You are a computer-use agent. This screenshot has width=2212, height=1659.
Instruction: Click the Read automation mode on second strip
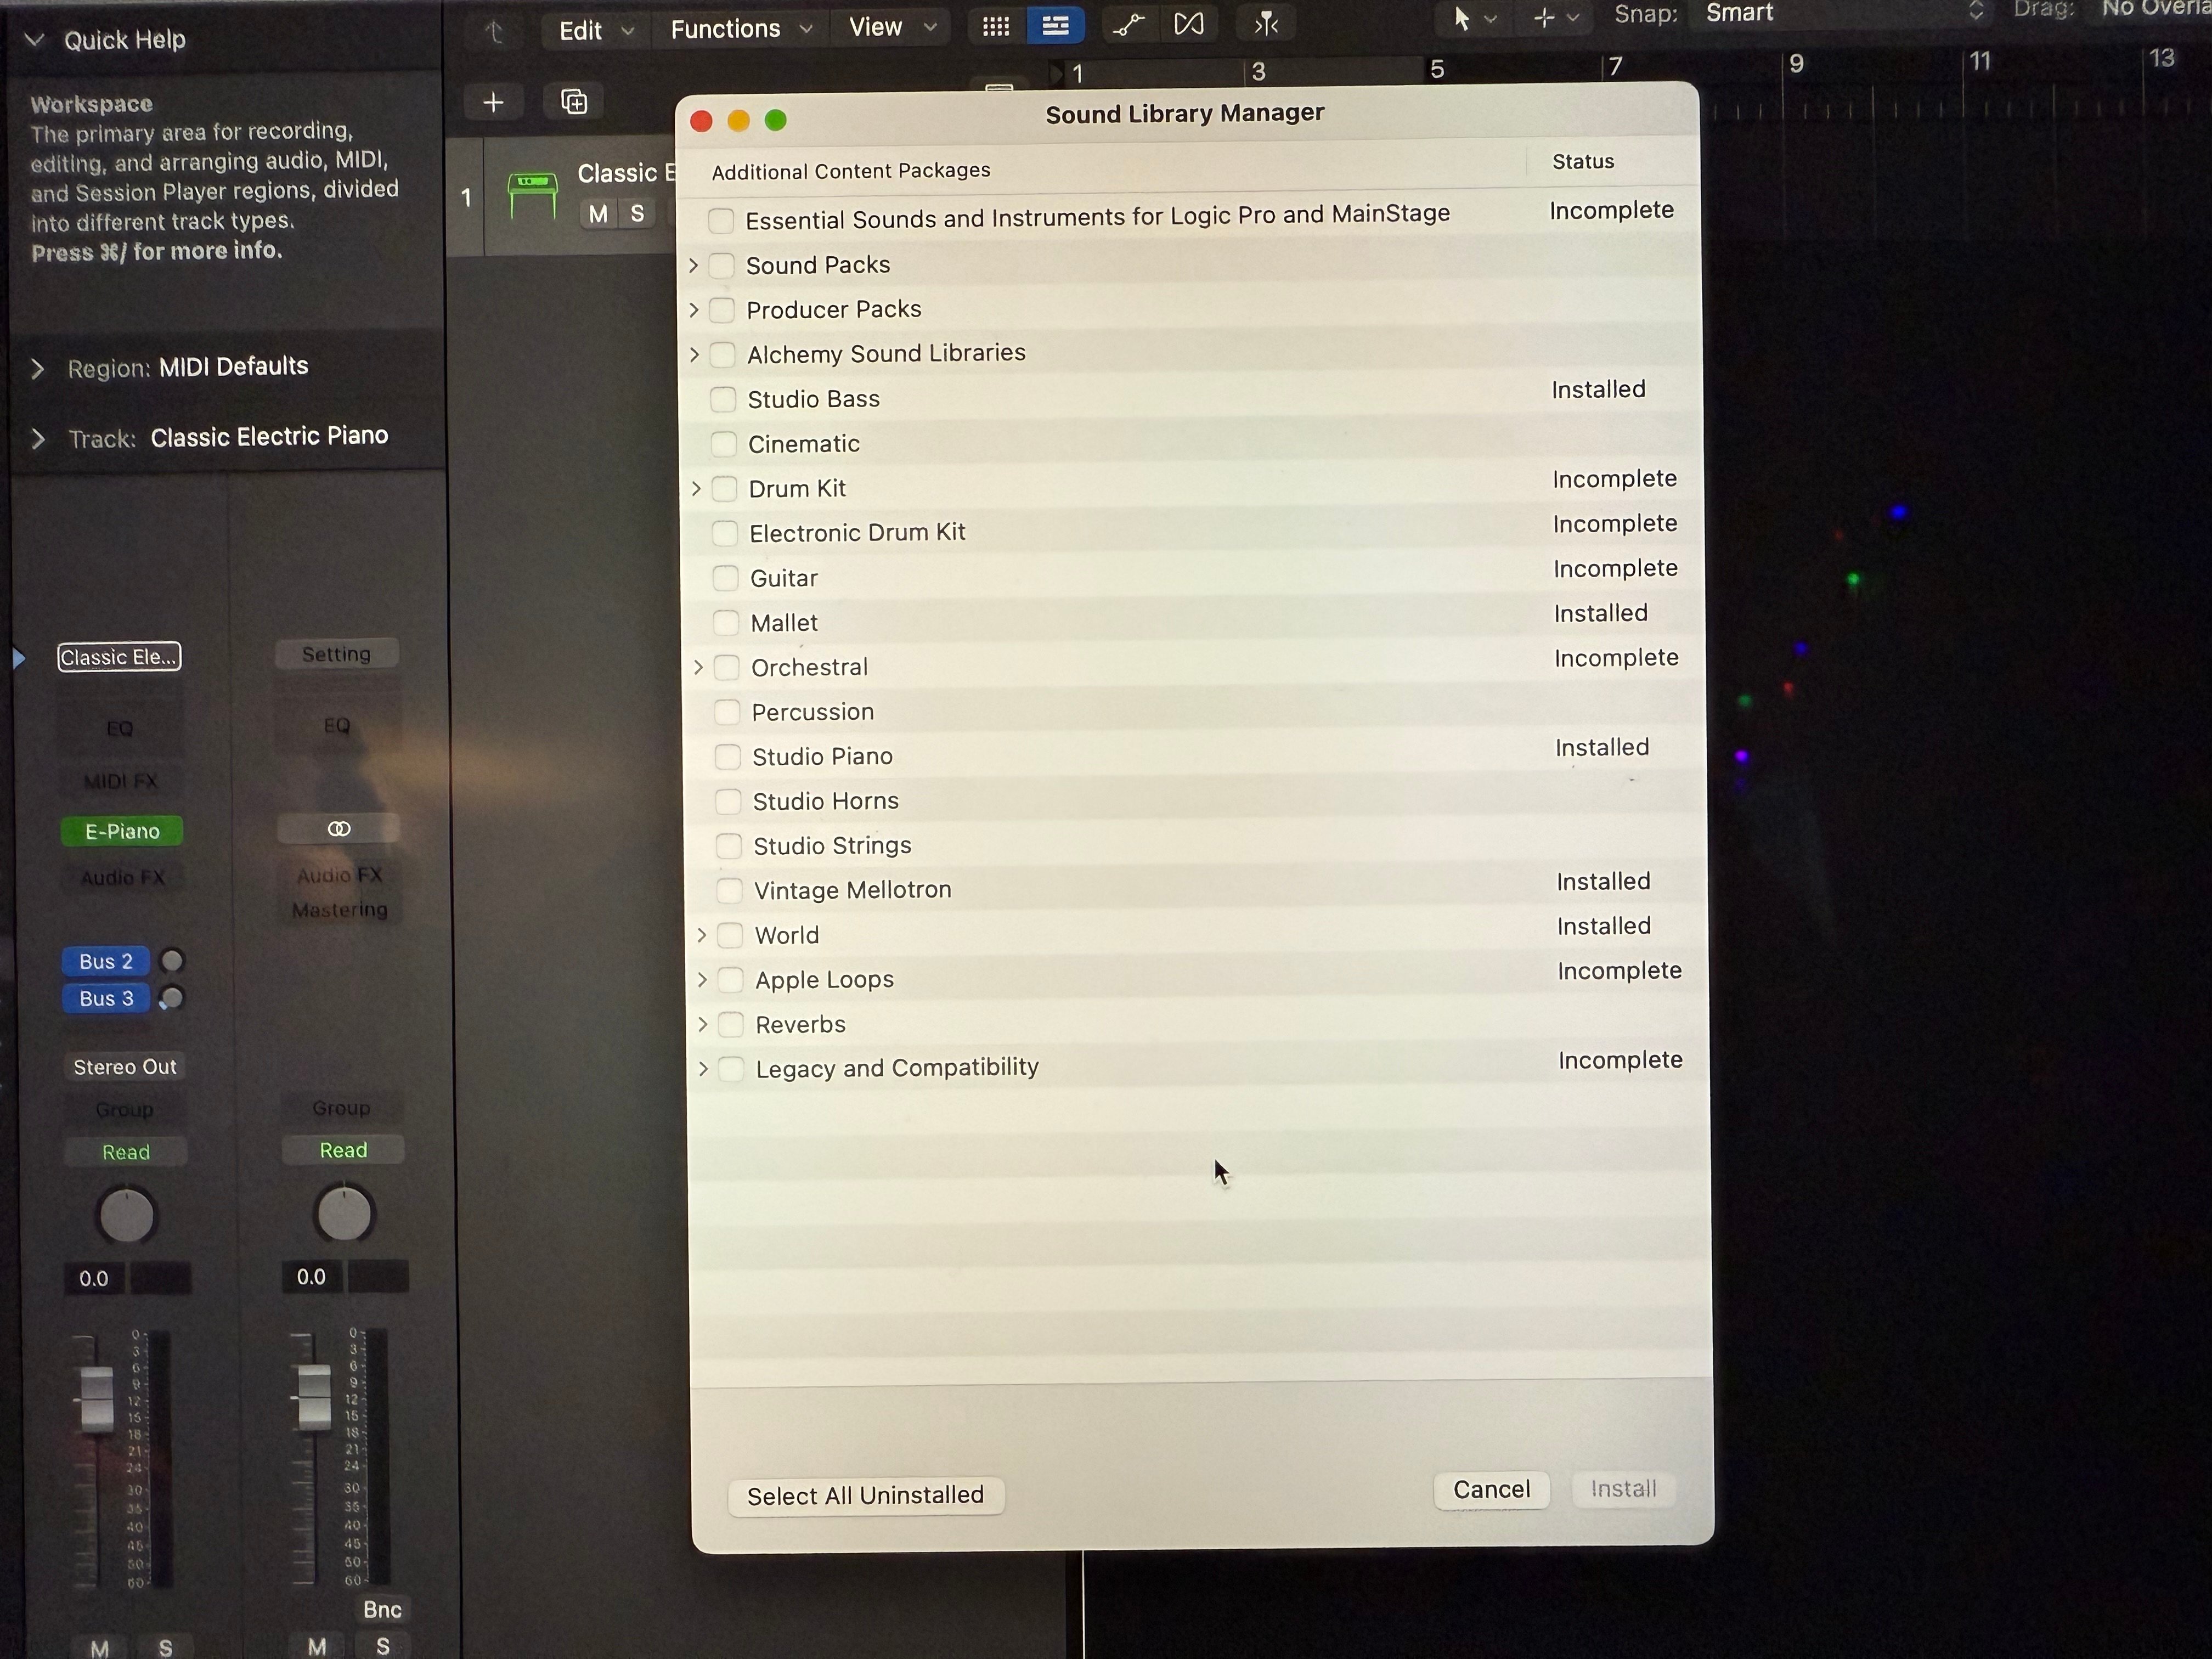[x=343, y=1150]
